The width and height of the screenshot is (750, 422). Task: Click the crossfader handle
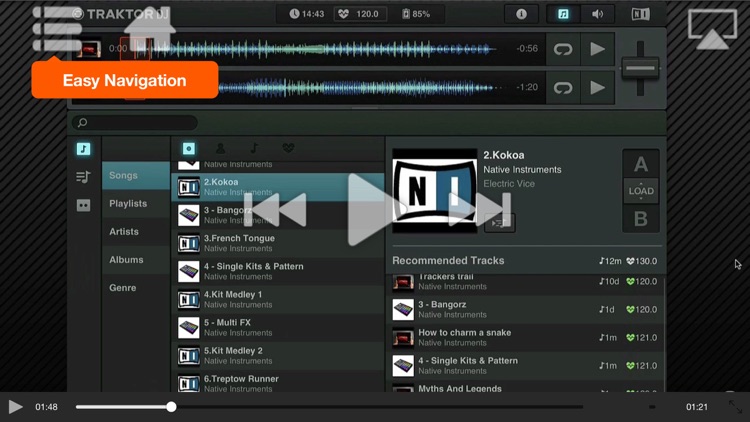pos(640,68)
